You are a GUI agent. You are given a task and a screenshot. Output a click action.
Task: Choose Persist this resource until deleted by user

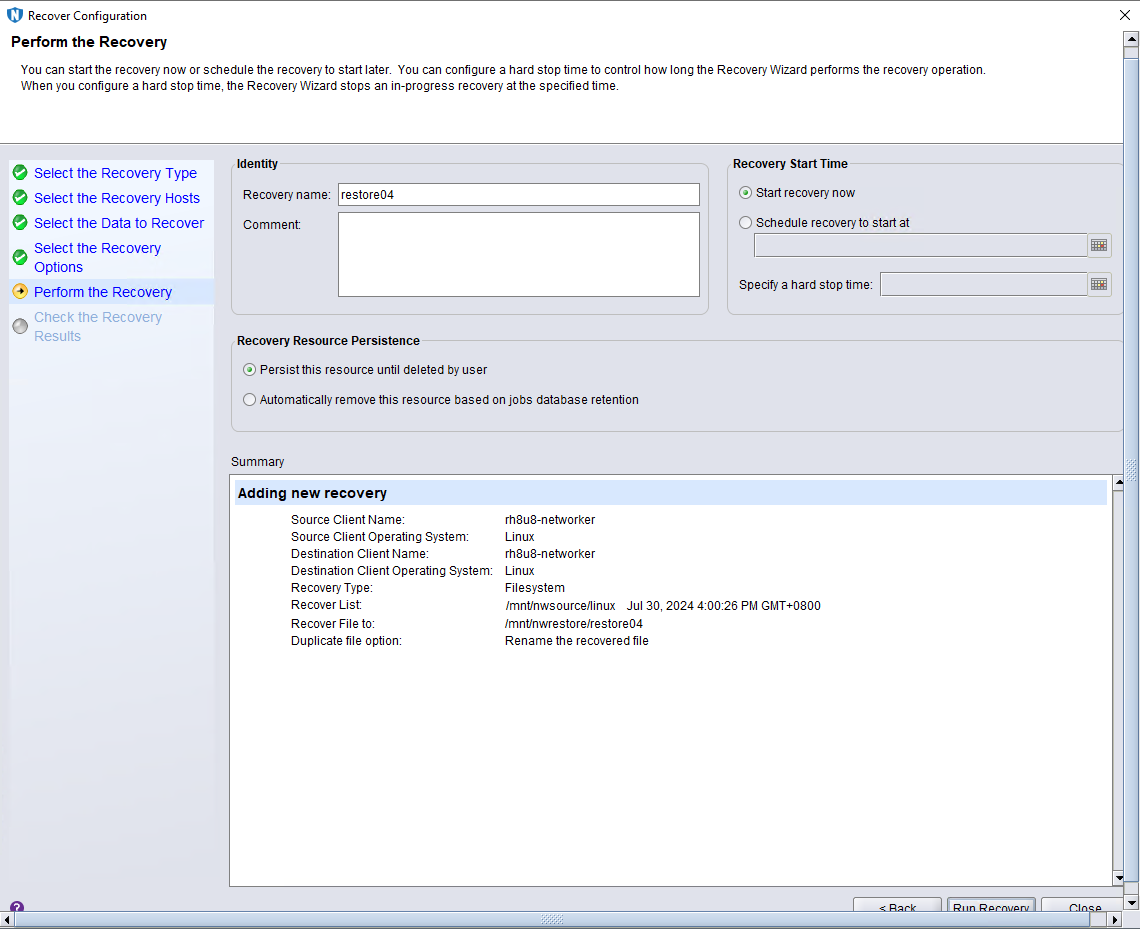[249, 370]
